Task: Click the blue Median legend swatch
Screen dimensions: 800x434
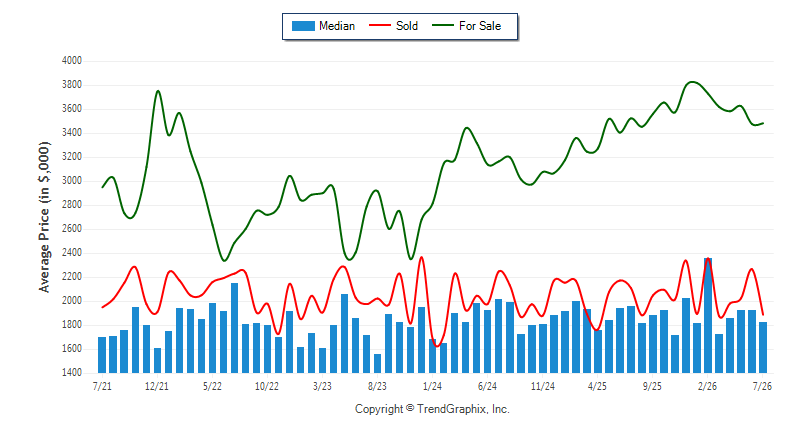Action: click(303, 26)
